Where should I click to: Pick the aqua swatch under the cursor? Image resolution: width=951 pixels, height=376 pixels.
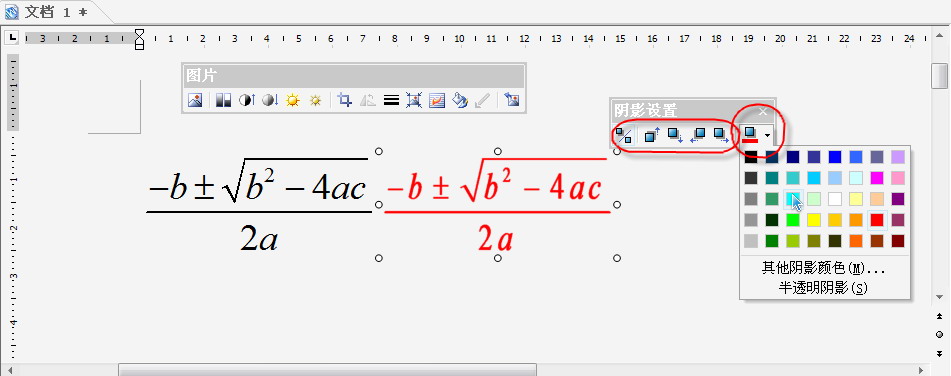pos(793,199)
